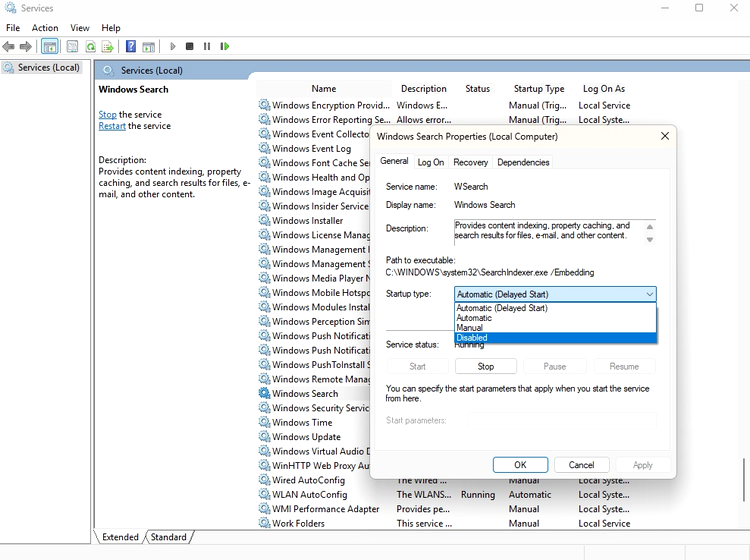Open the Help toolbar icon
Viewport: 750px width, 560px height.
[x=131, y=46]
